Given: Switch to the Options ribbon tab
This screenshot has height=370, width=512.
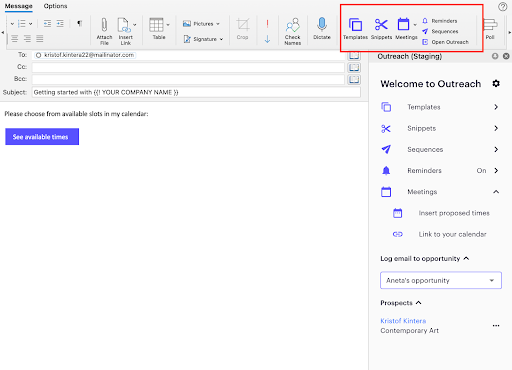Looking at the screenshot, I should click(55, 6).
